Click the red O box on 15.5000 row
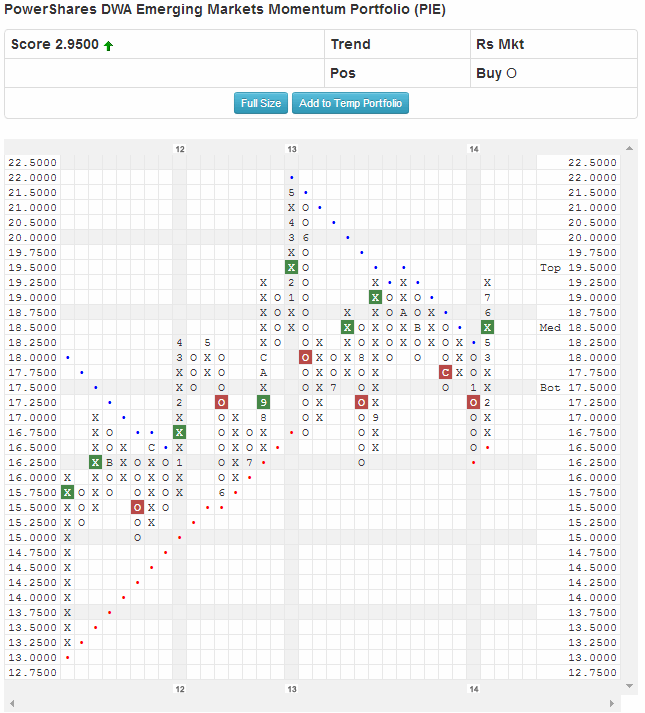 point(137,507)
